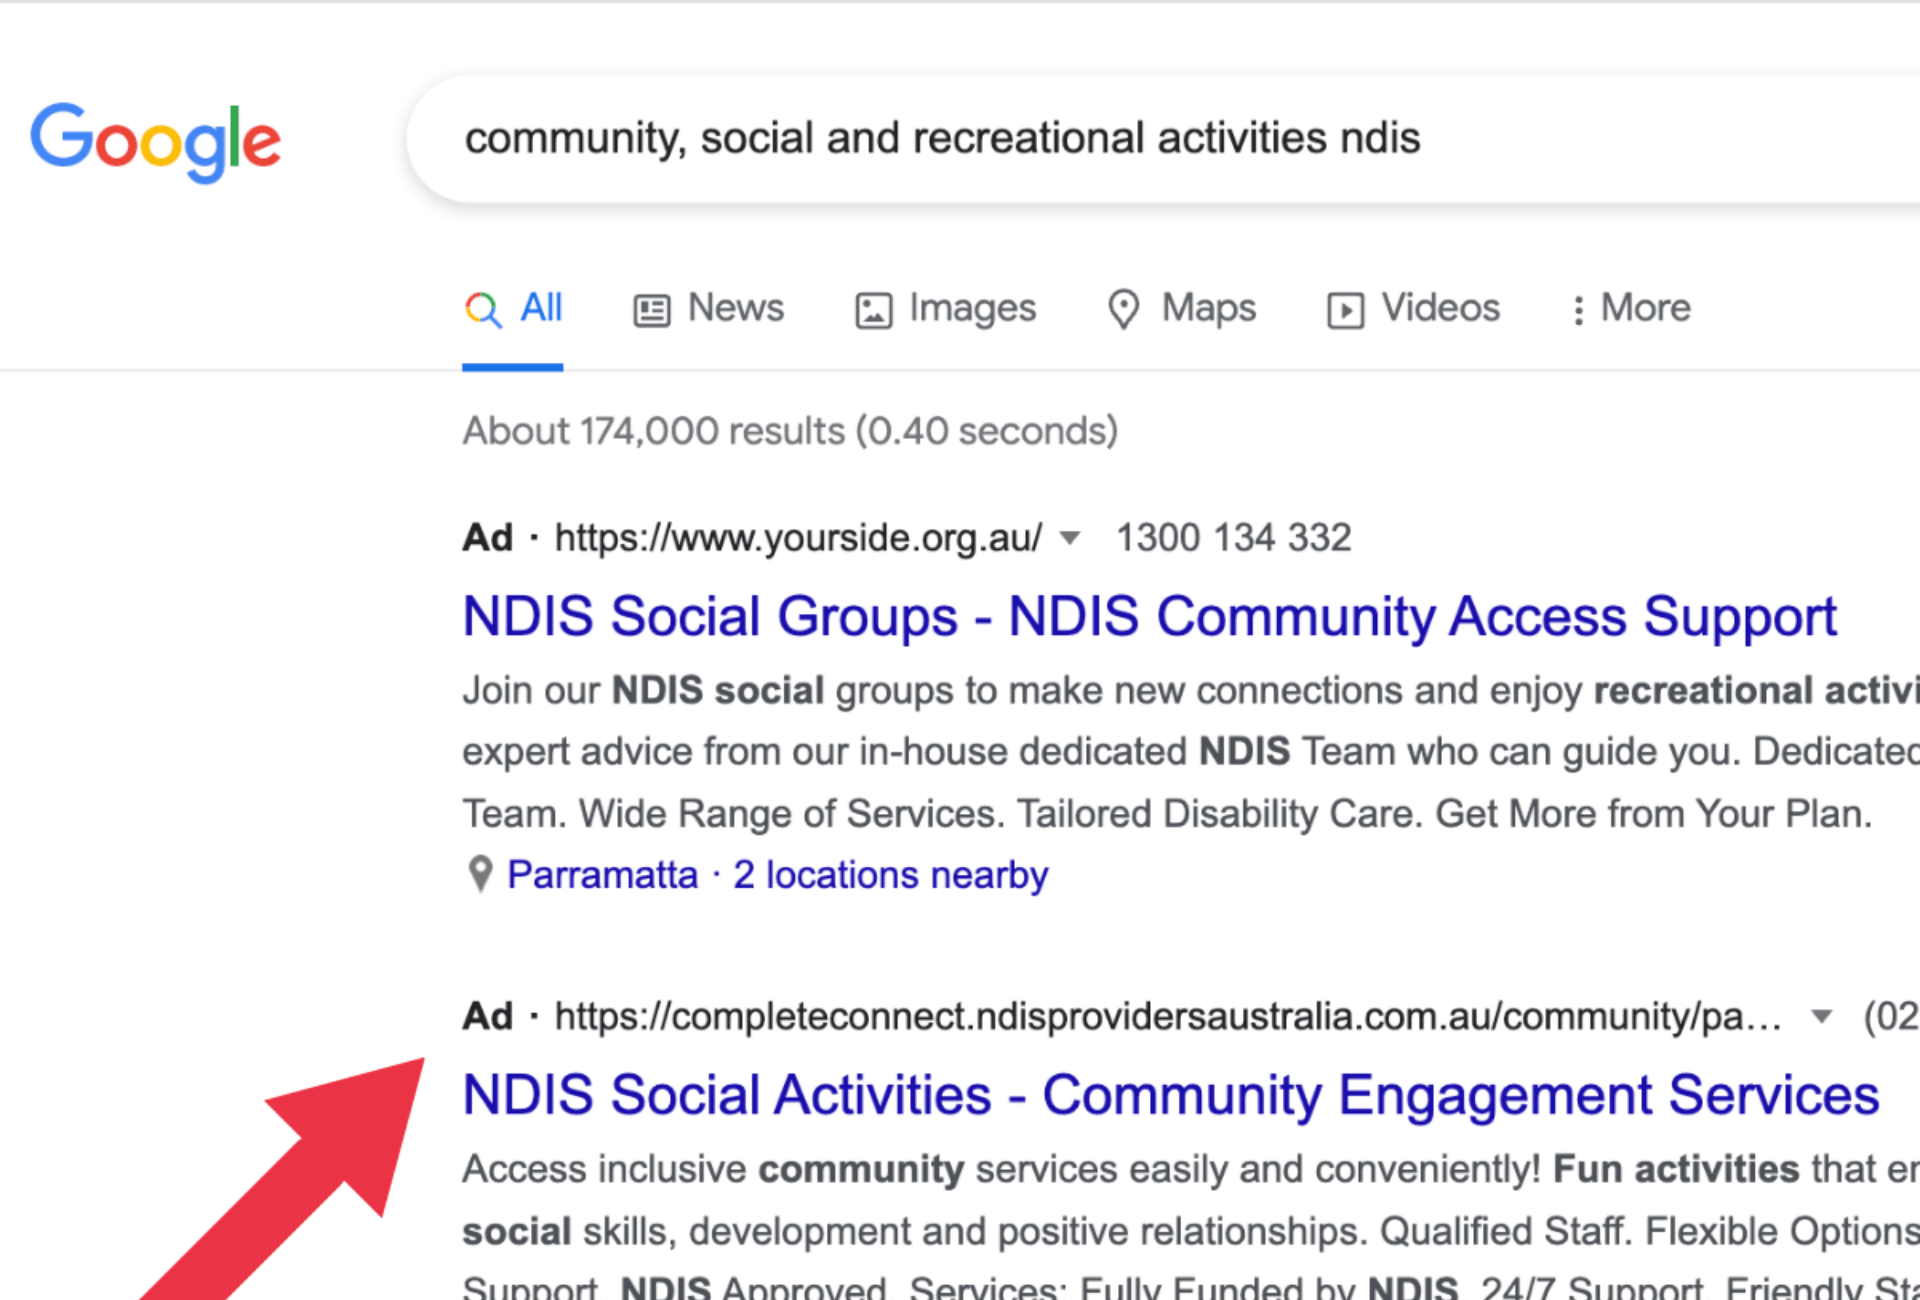Open the Videos results tab
The width and height of the screenshot is (1920, 1300).
(1440, 308)
